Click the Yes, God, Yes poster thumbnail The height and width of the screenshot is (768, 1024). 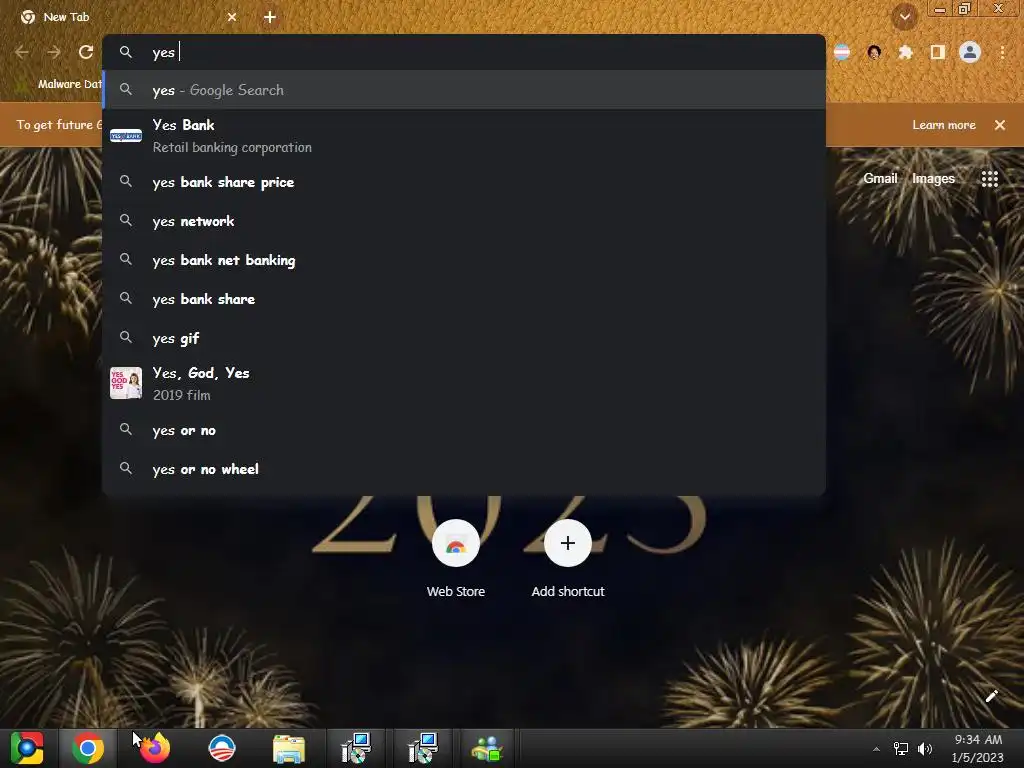click(126, 383)
